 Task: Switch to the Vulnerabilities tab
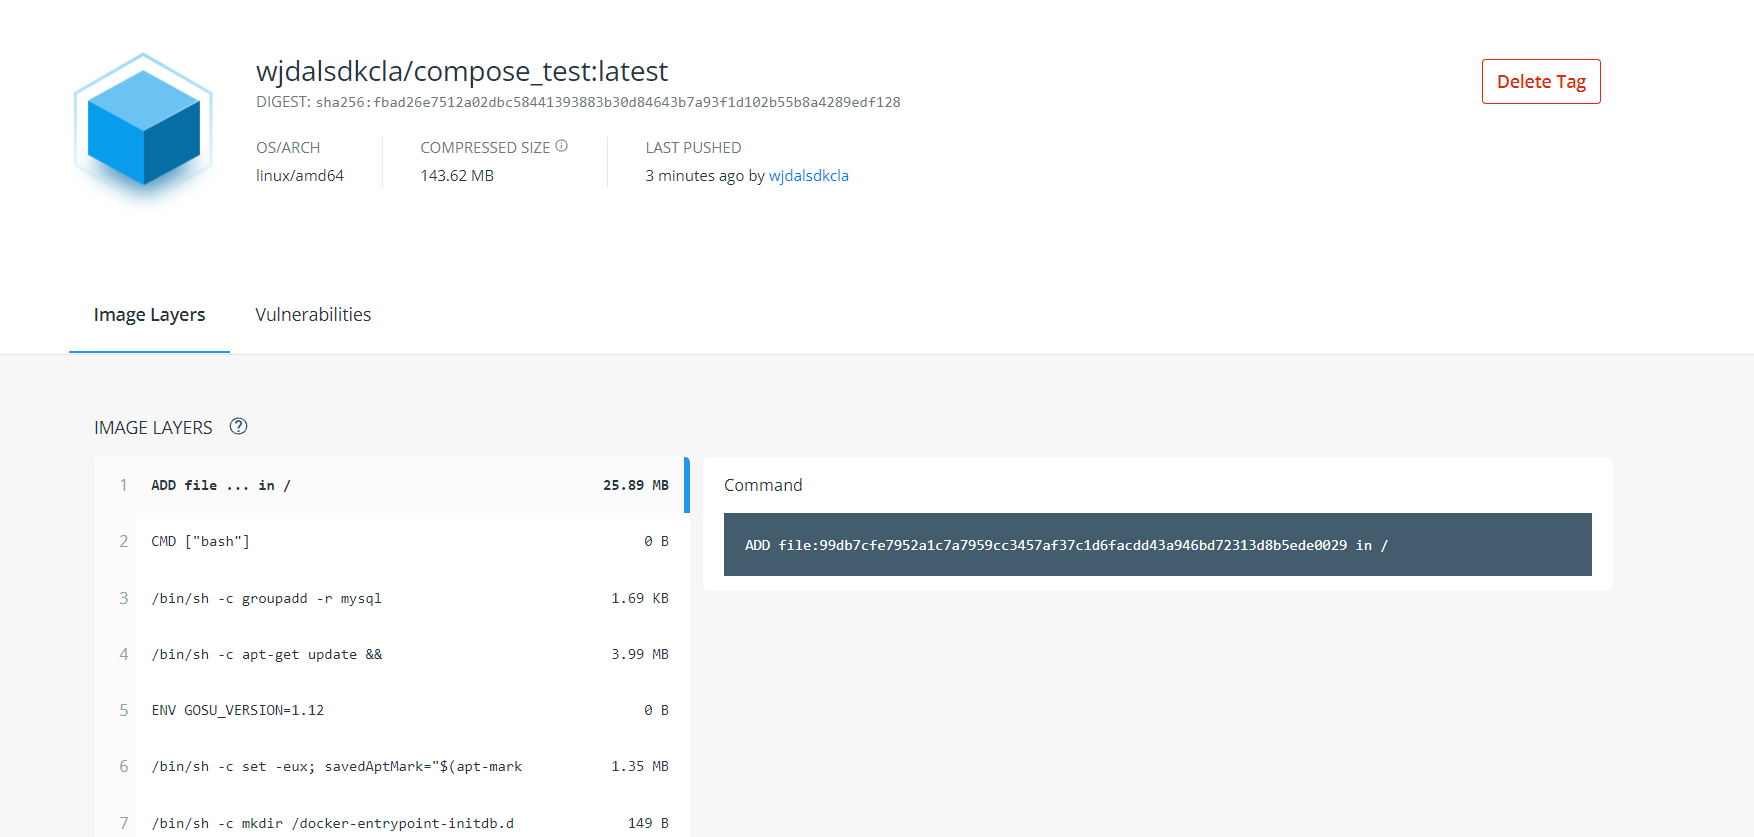[x=313, y=315]
